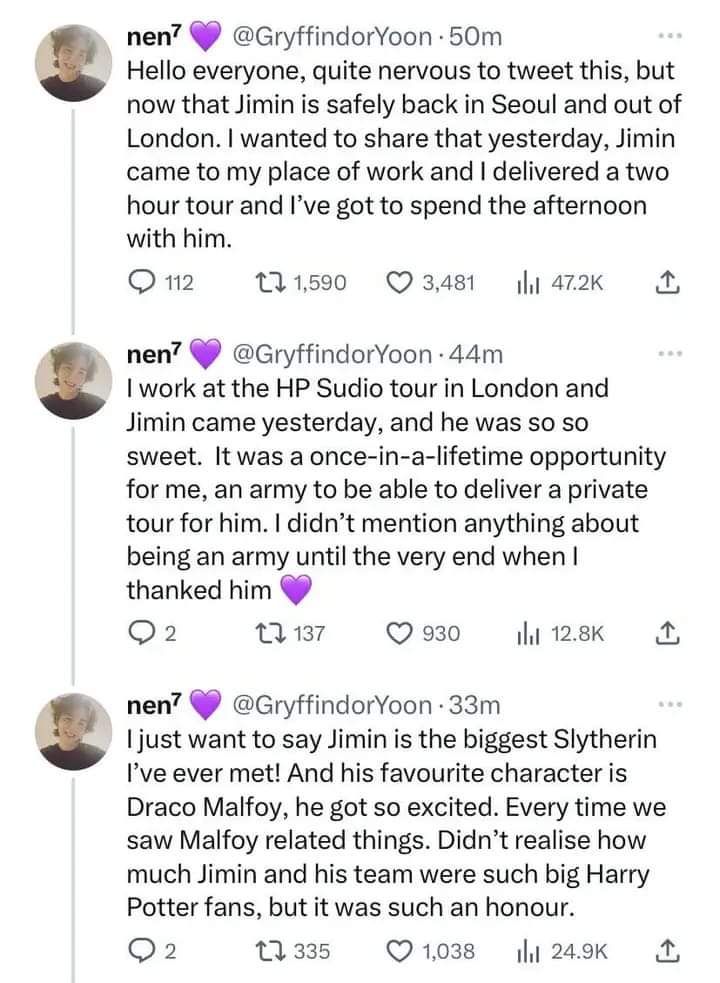Screen dimensions: 720x983
Task: Like the tweet with 3,481 likes
Action: click(399, 283)
